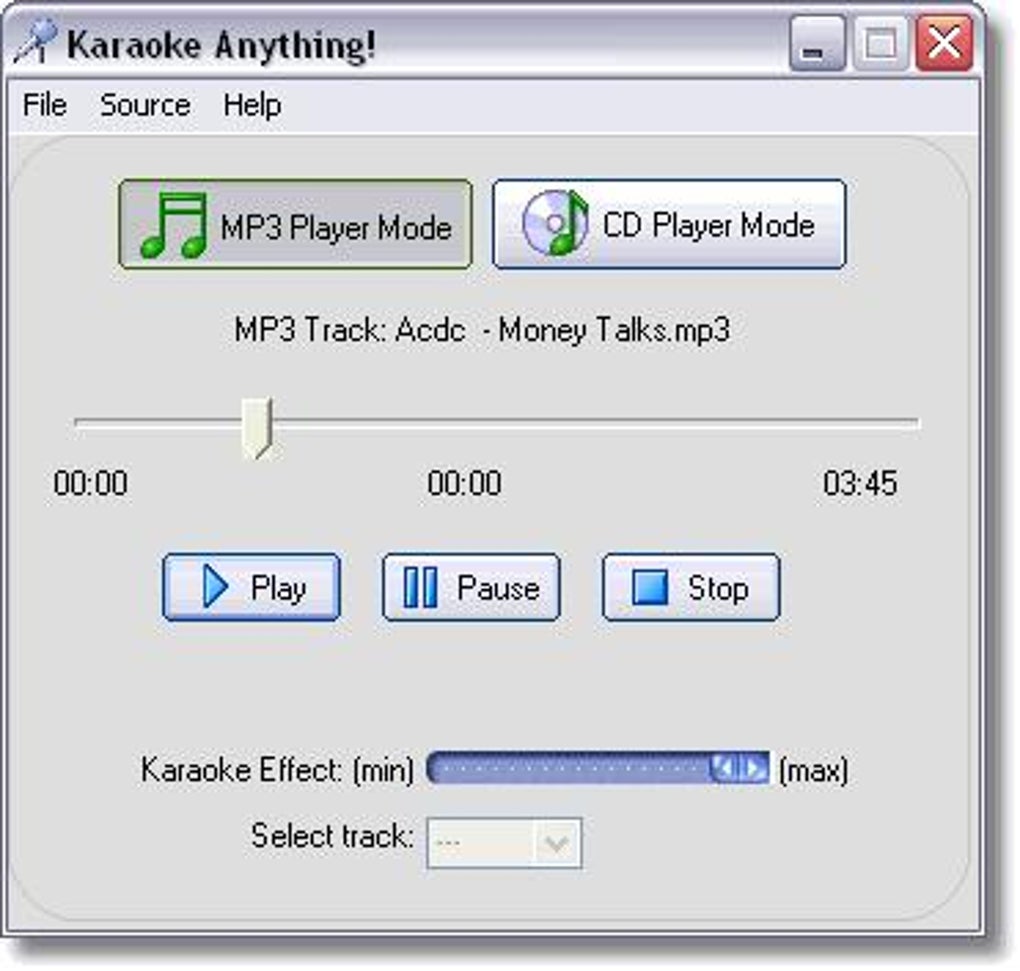Open the Source menu
Image resolution: width=1020 pixels, height=971 pixels.
click(145, 105)
